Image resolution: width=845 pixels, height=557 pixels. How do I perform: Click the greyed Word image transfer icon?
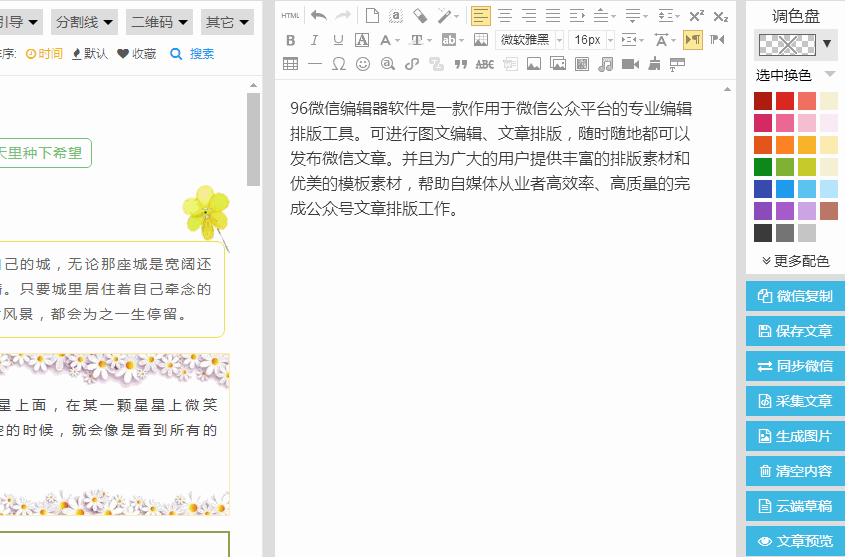point(510,64)
